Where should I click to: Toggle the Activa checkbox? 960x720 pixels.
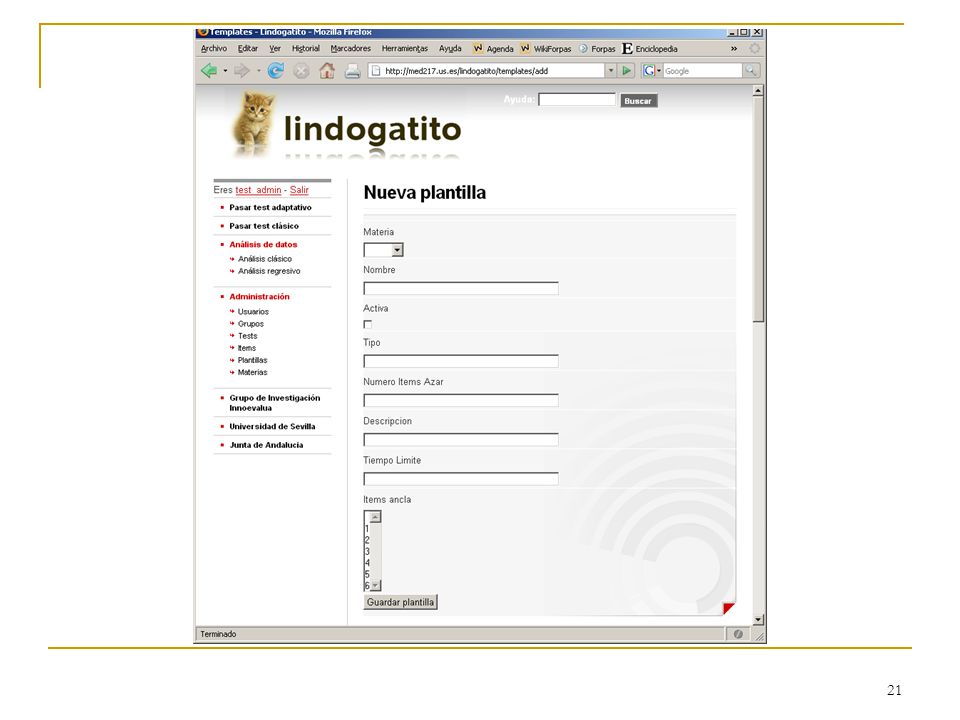pos(367,324)
